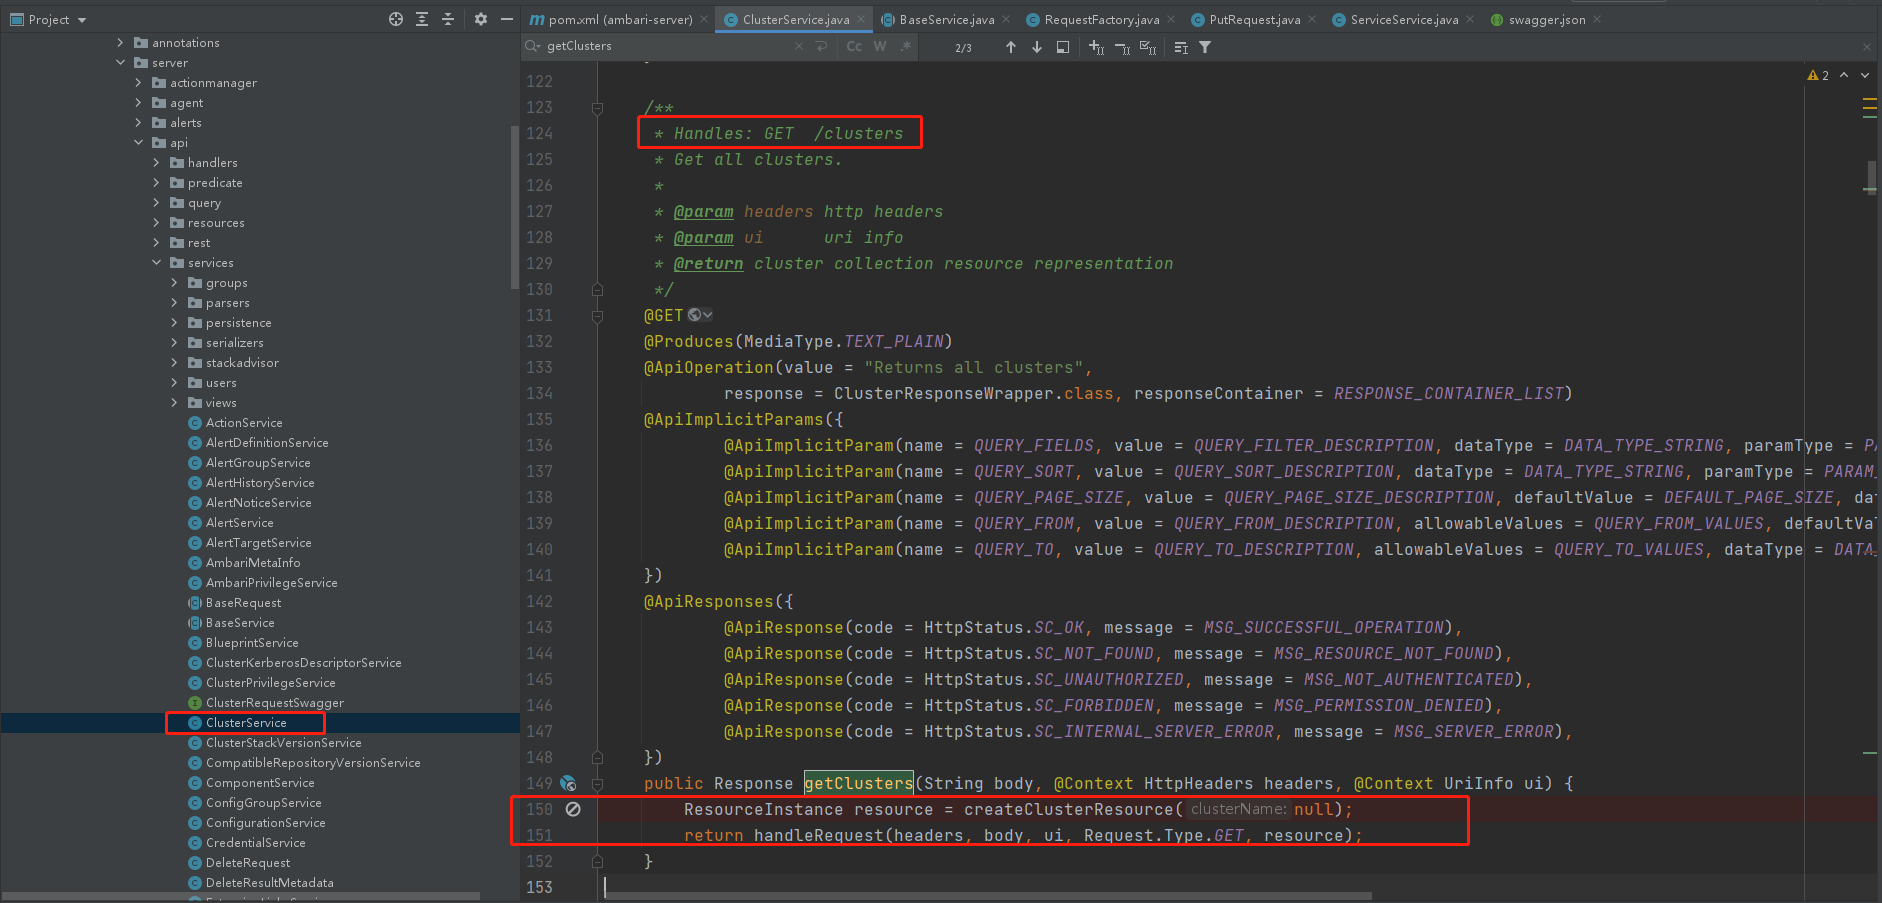Select ClusterRequestSwagger in tree

pos(275,702)
